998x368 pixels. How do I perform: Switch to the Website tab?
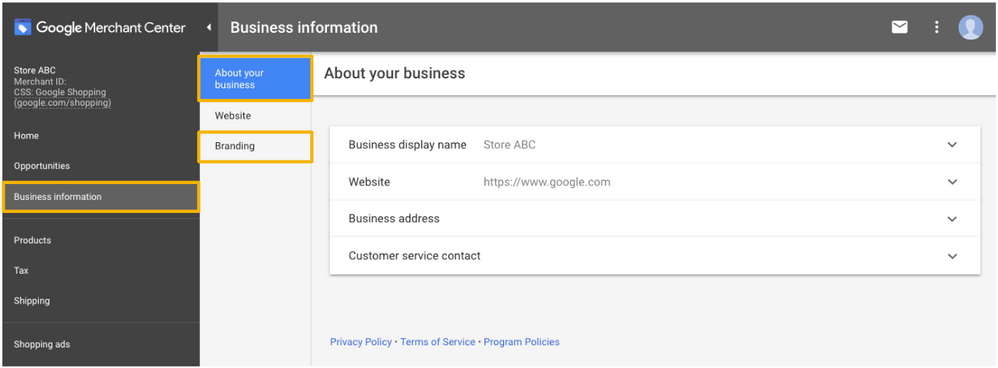255,116
